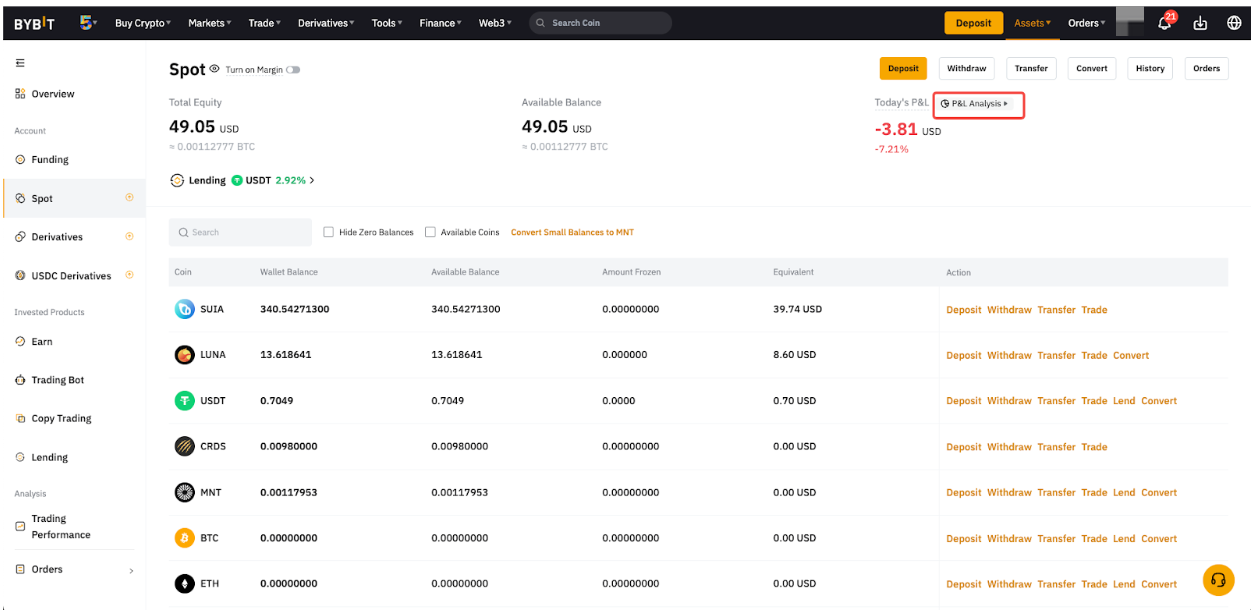Expand the sidebar Orders chevron
The width and height of the screenshot is (1256, 610).
131,571
